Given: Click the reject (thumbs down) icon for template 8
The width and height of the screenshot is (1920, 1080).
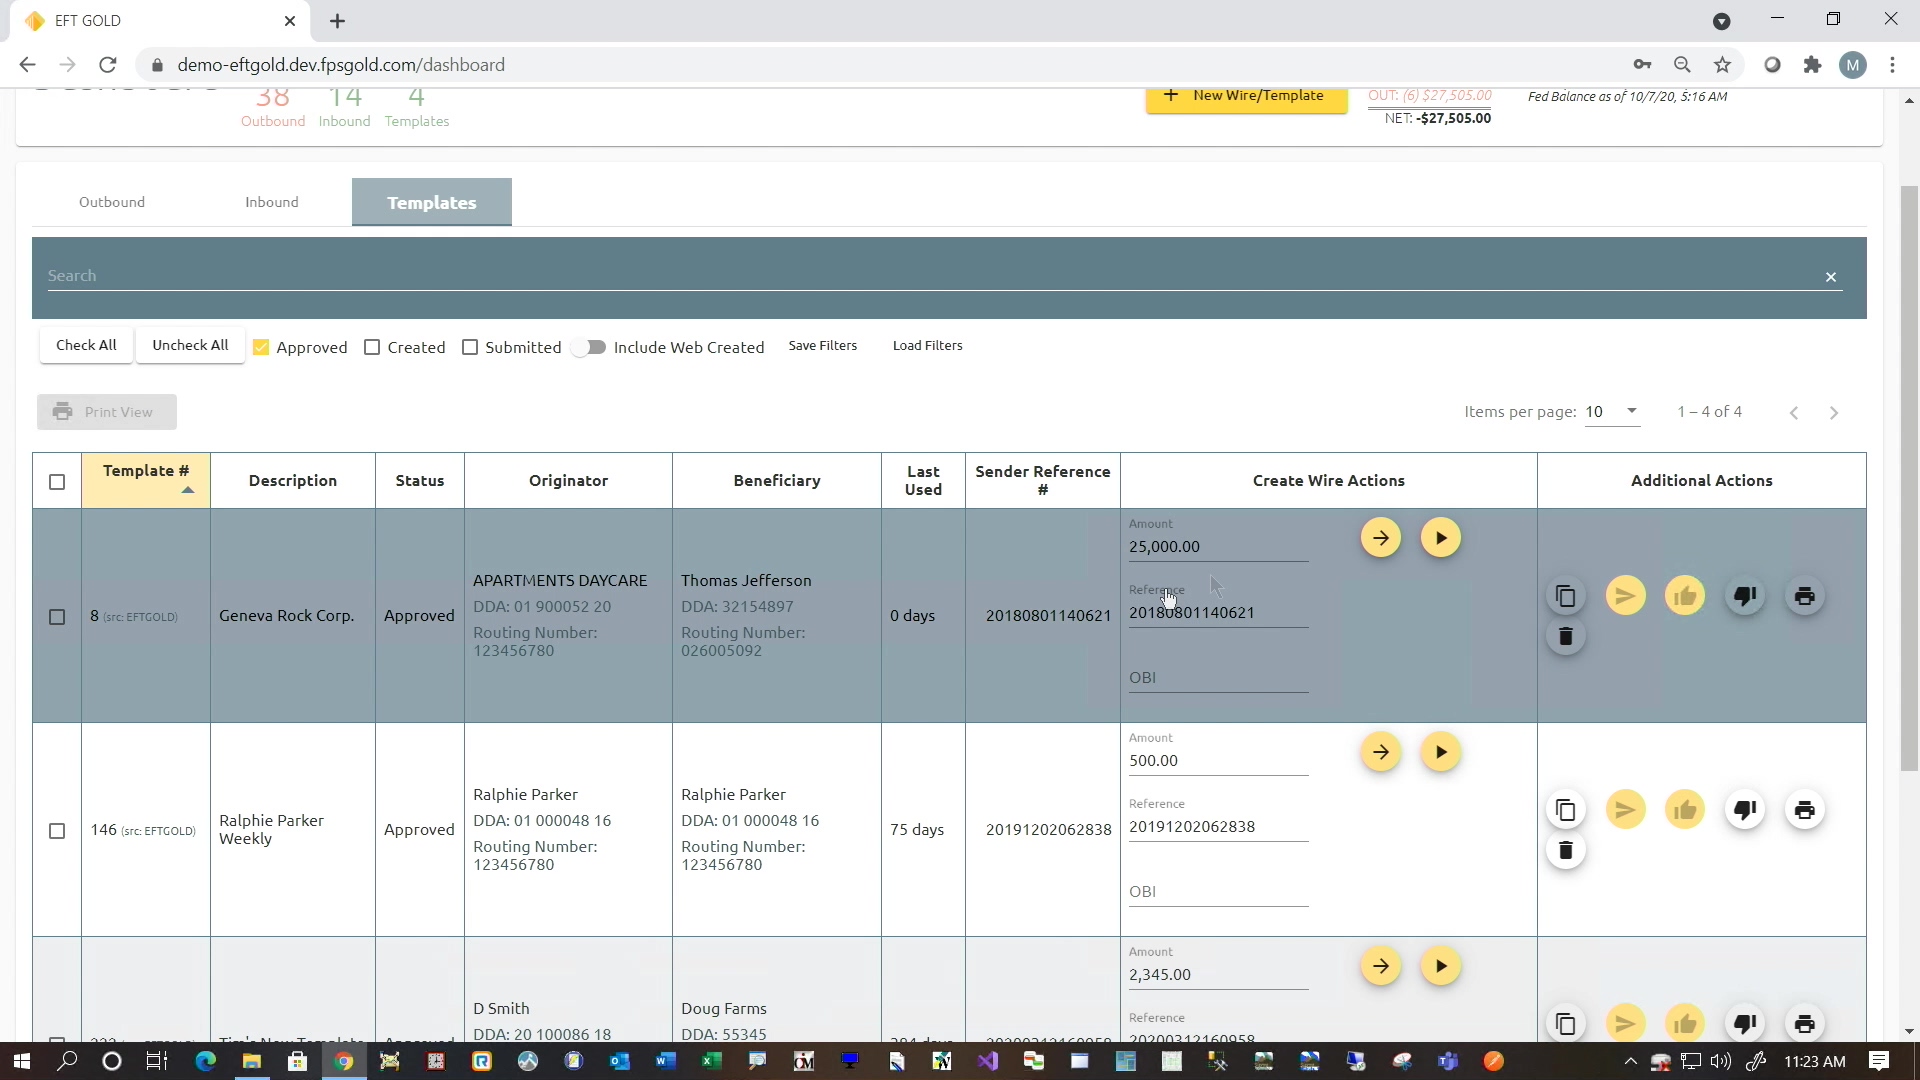Looking at the screenshot, I should click(x=1745, y=596).
